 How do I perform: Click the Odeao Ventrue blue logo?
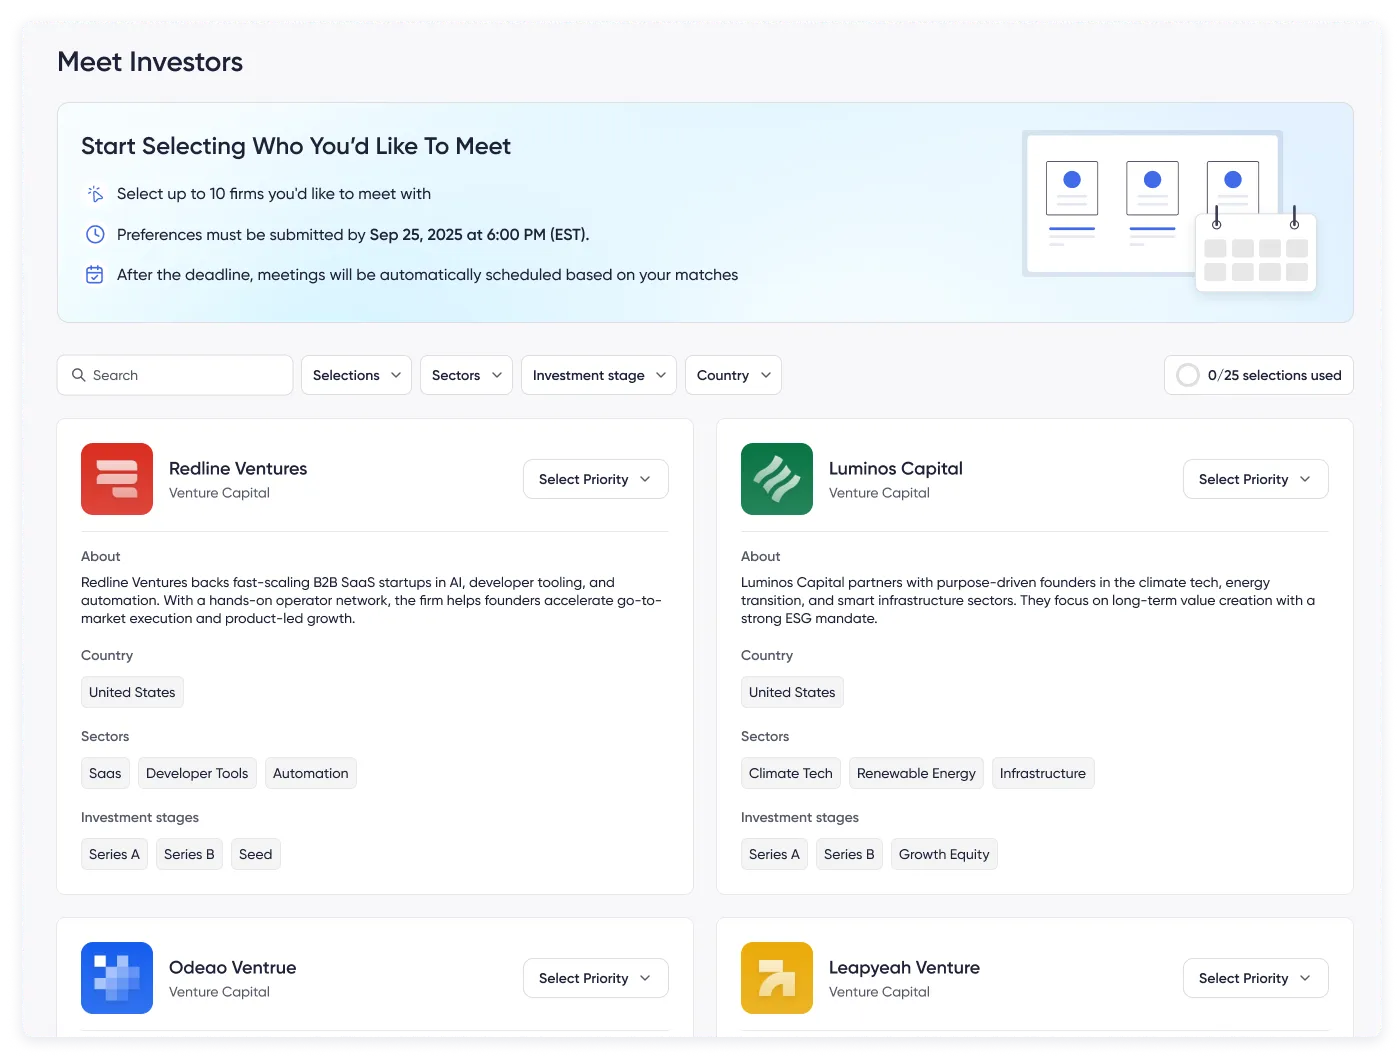[x=117, y=978]
